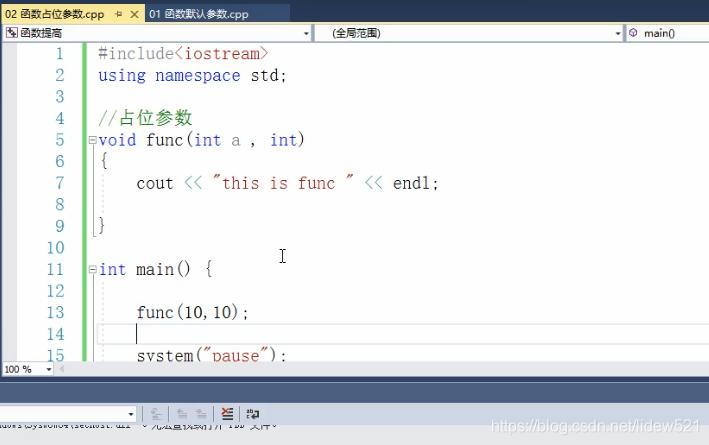Click 'main()' on line 11
Viewport: 709px width, 445px height.
pos(163,270)
